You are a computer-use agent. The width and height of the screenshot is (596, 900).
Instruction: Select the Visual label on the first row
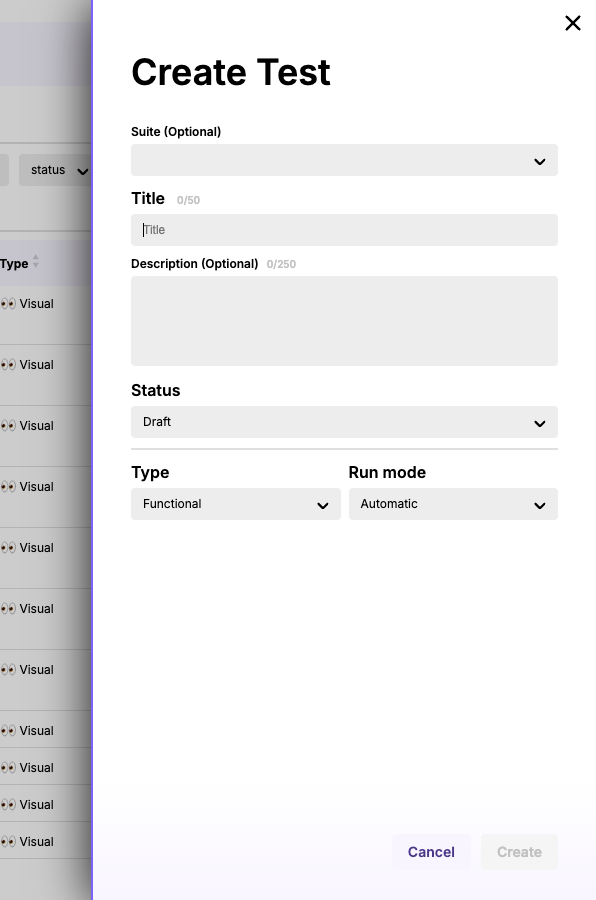click(37, 303)
